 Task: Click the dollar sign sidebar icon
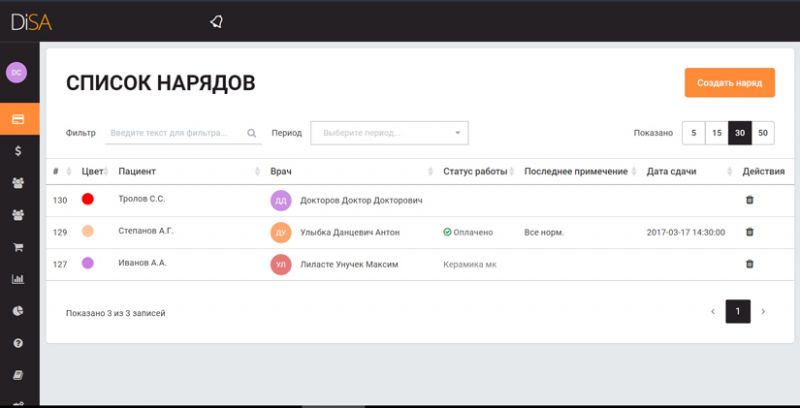click(18, 151)
